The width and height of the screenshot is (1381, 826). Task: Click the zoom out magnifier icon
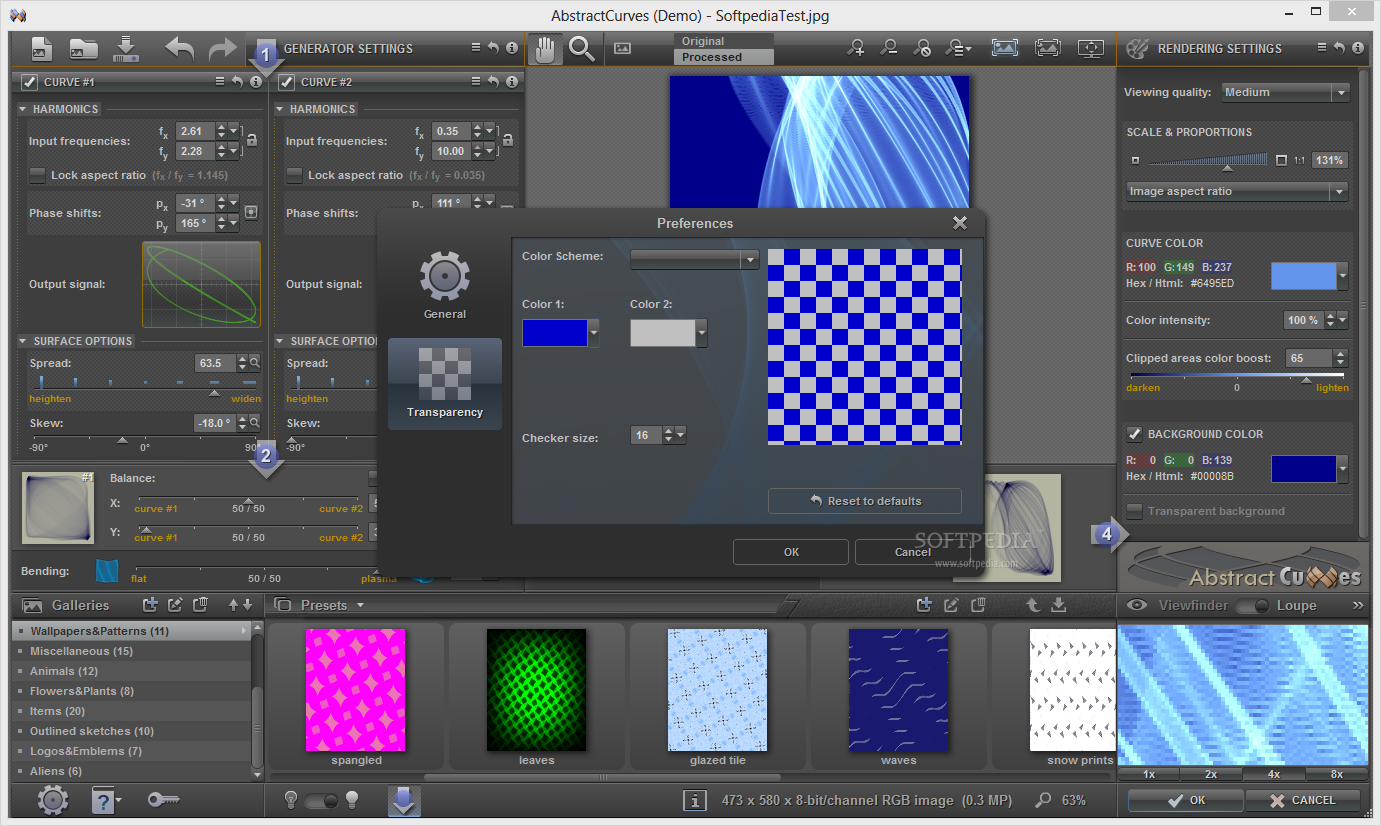(889, 47)
